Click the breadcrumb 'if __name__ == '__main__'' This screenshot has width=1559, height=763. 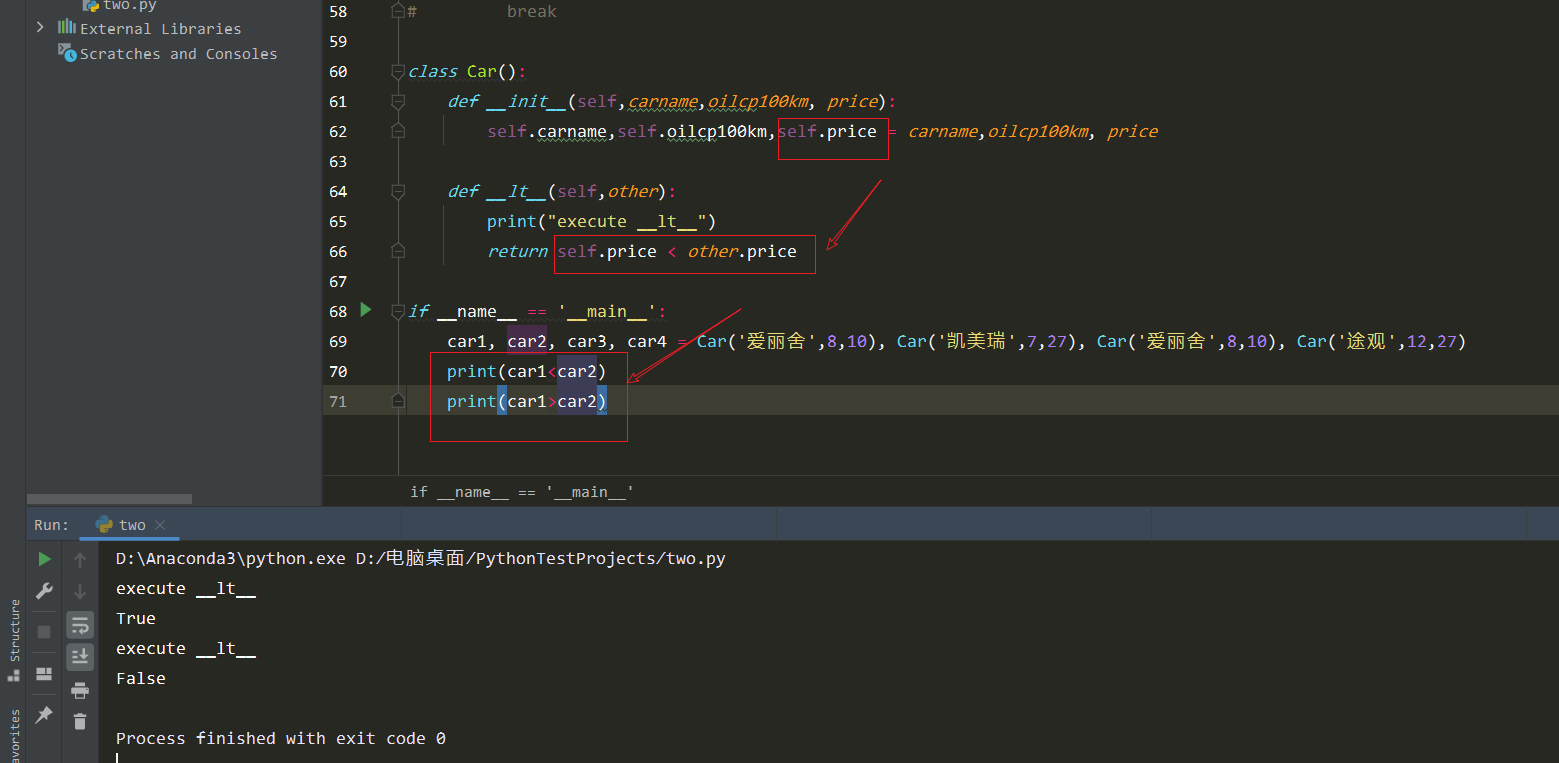point(522,492)
